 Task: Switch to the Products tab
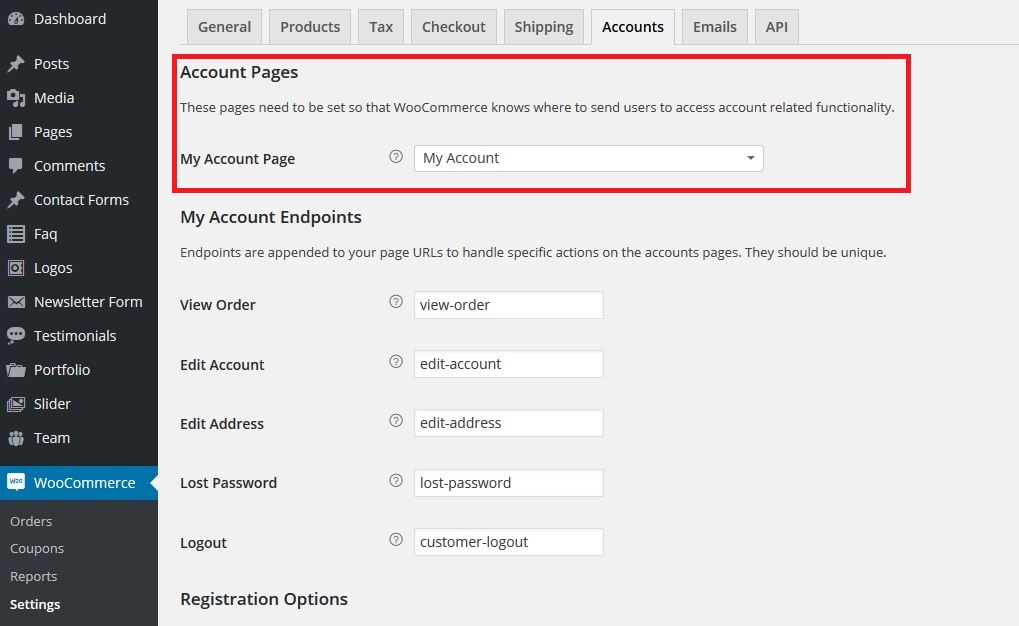coord(310,27)
